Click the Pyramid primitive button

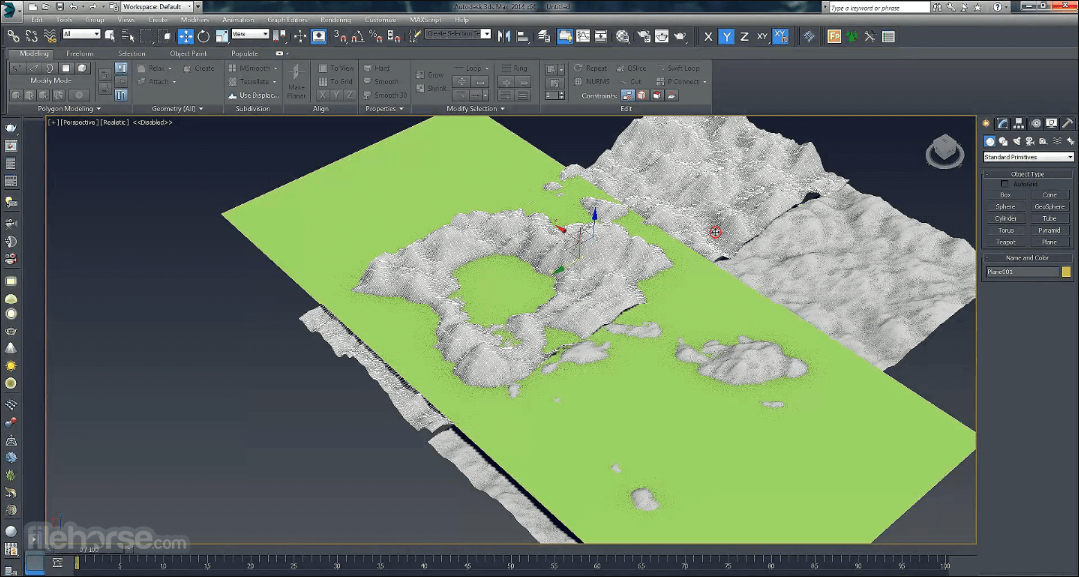[1049, 231]
